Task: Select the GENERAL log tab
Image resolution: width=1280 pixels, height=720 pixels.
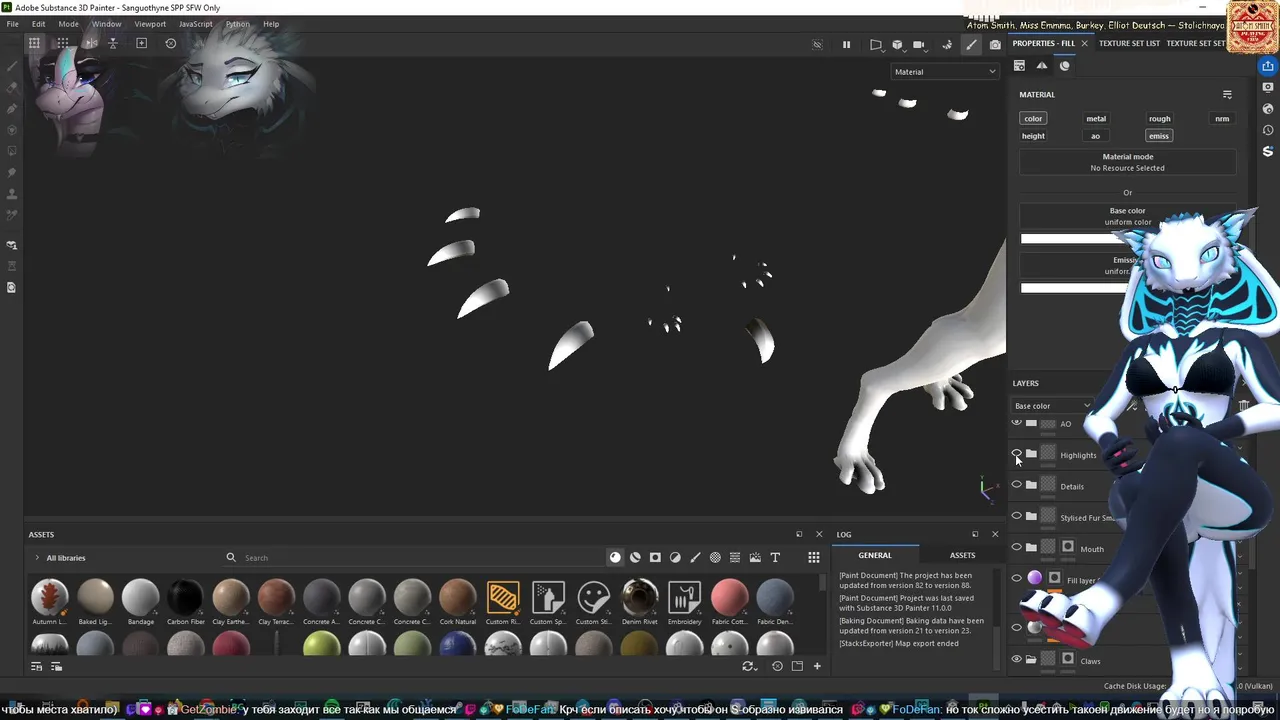Action: (x=875, y=555)
